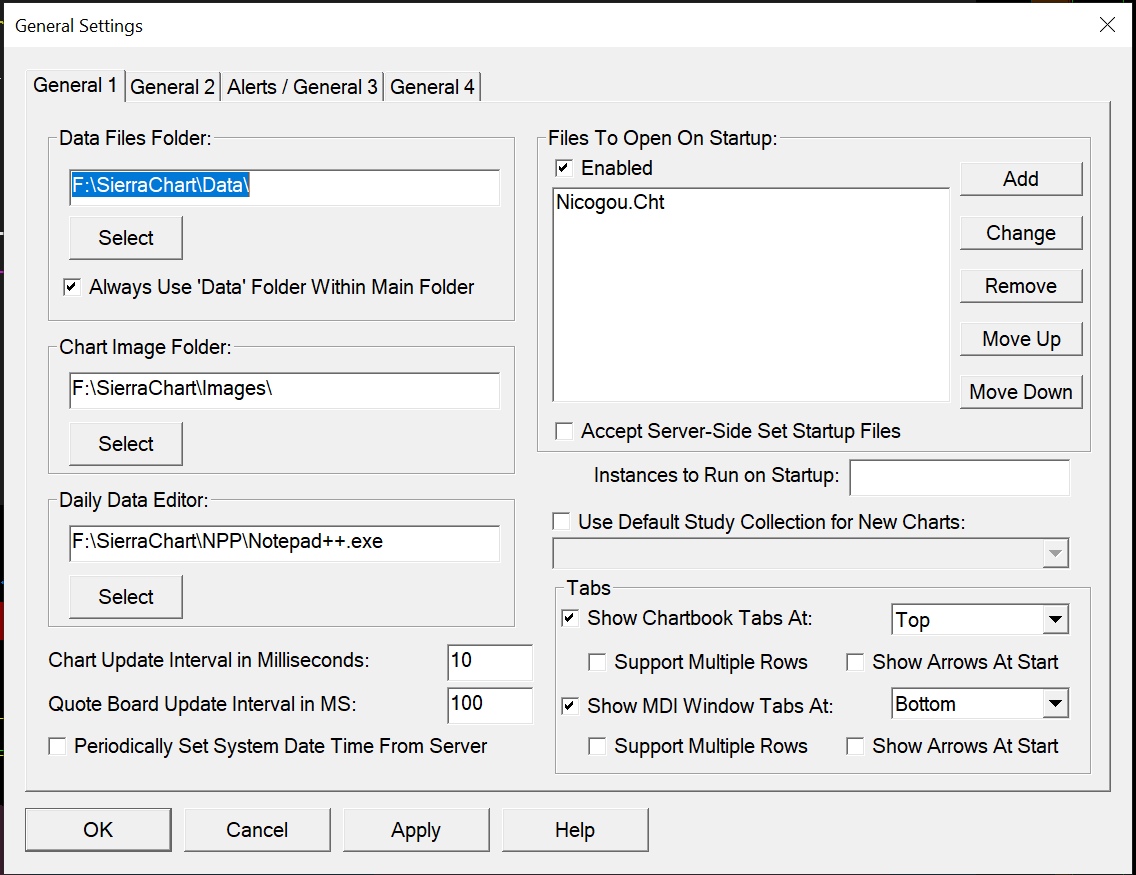Screen dimensions: 1136x875
Task: Open the default study collection dropdown
Action: 1055,553
